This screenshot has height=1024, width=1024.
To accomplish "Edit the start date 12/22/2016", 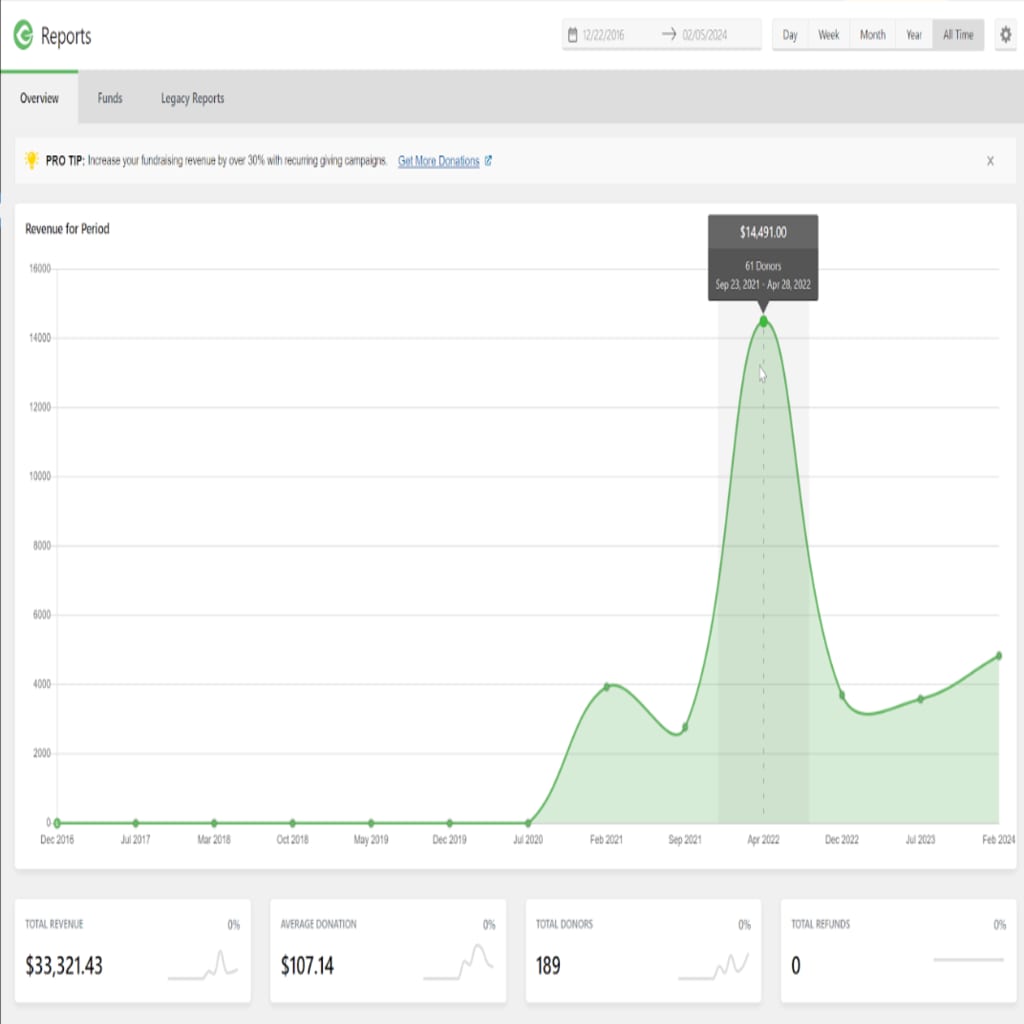I will tap(603, 35).
